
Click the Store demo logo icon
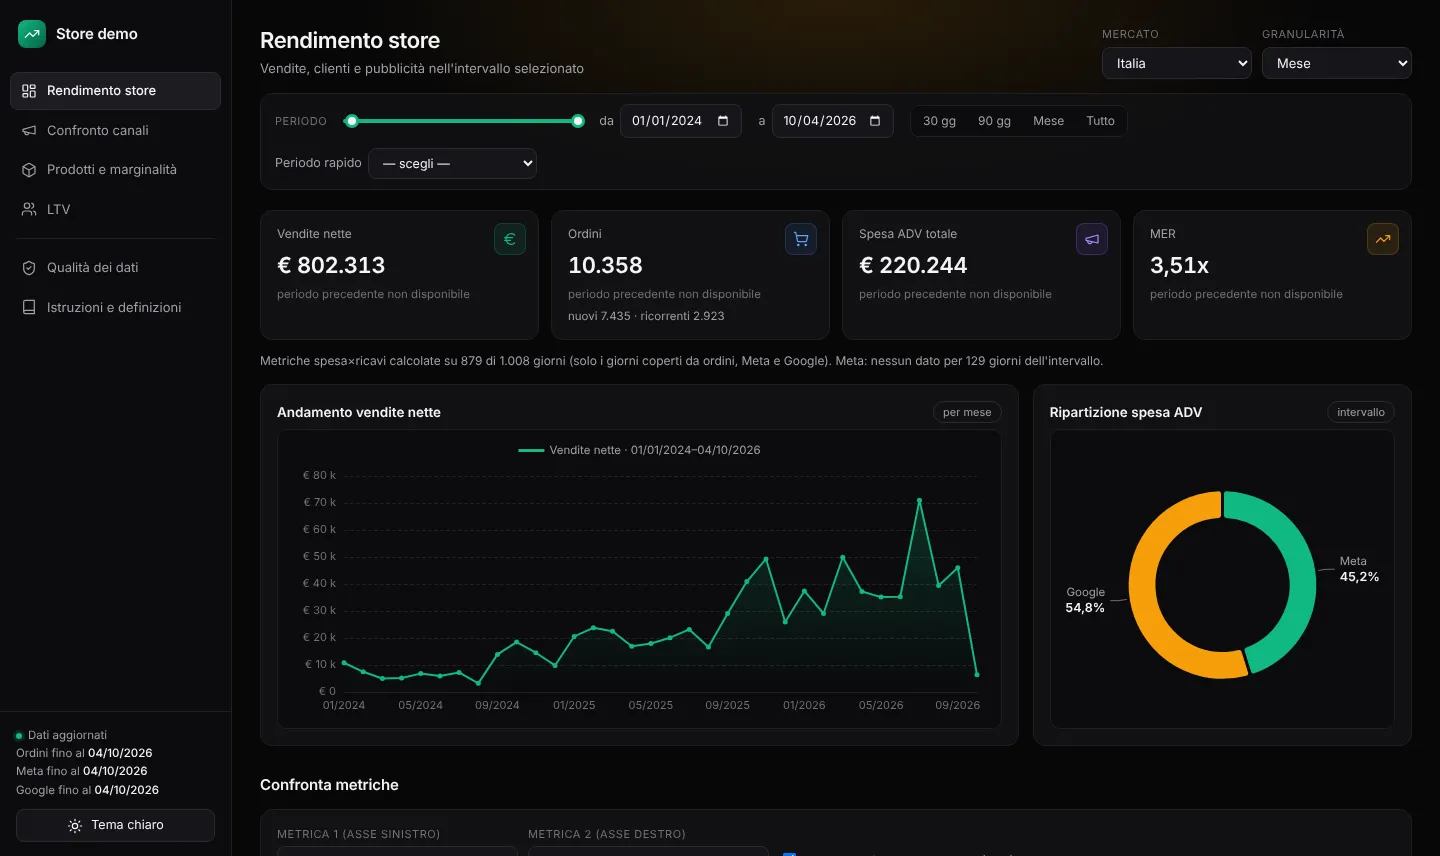point(32,34)
